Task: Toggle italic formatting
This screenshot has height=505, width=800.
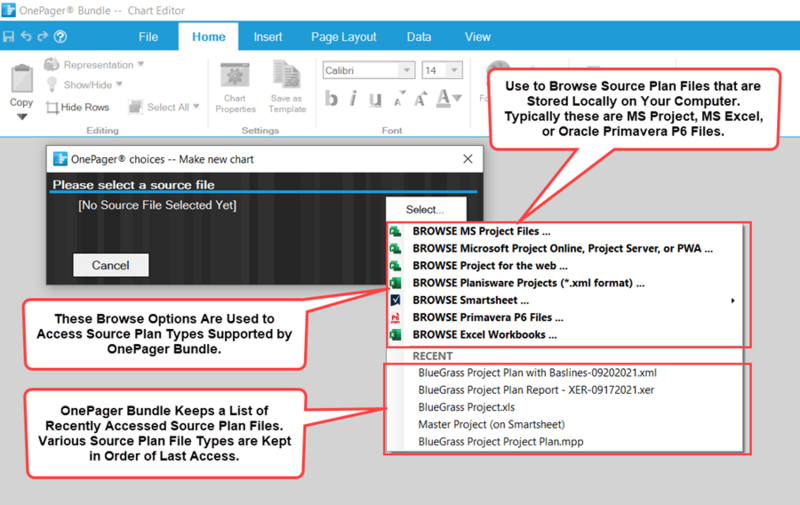Action: point(353,98)
